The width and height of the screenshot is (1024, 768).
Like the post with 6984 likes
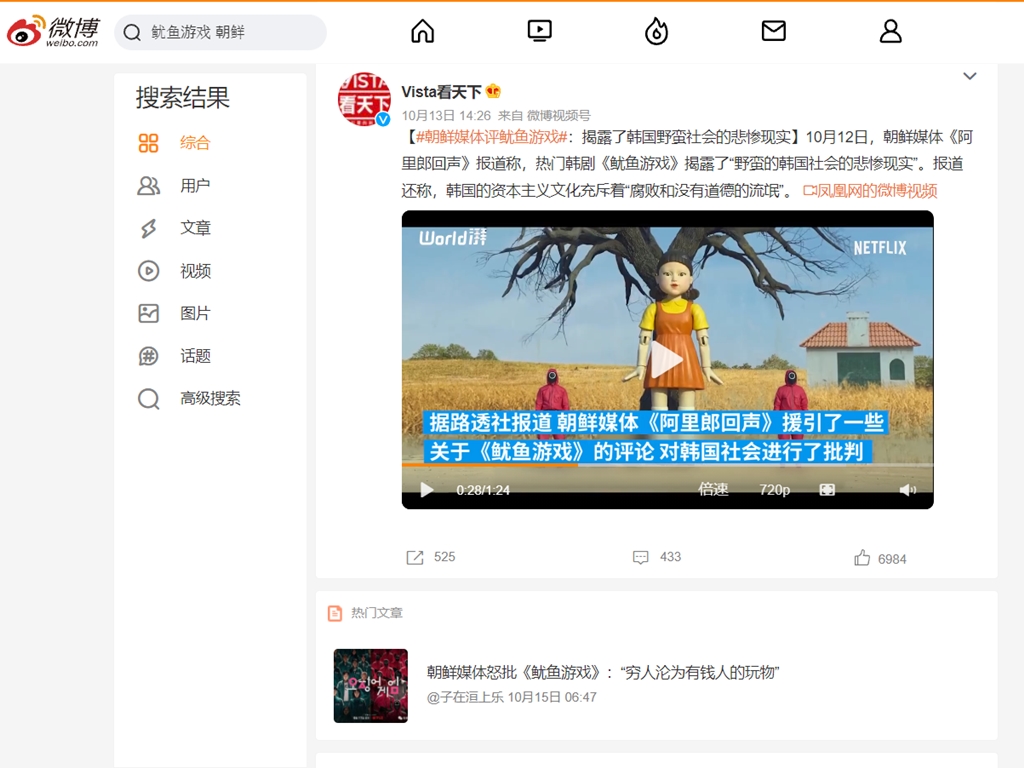coord(880,558)
